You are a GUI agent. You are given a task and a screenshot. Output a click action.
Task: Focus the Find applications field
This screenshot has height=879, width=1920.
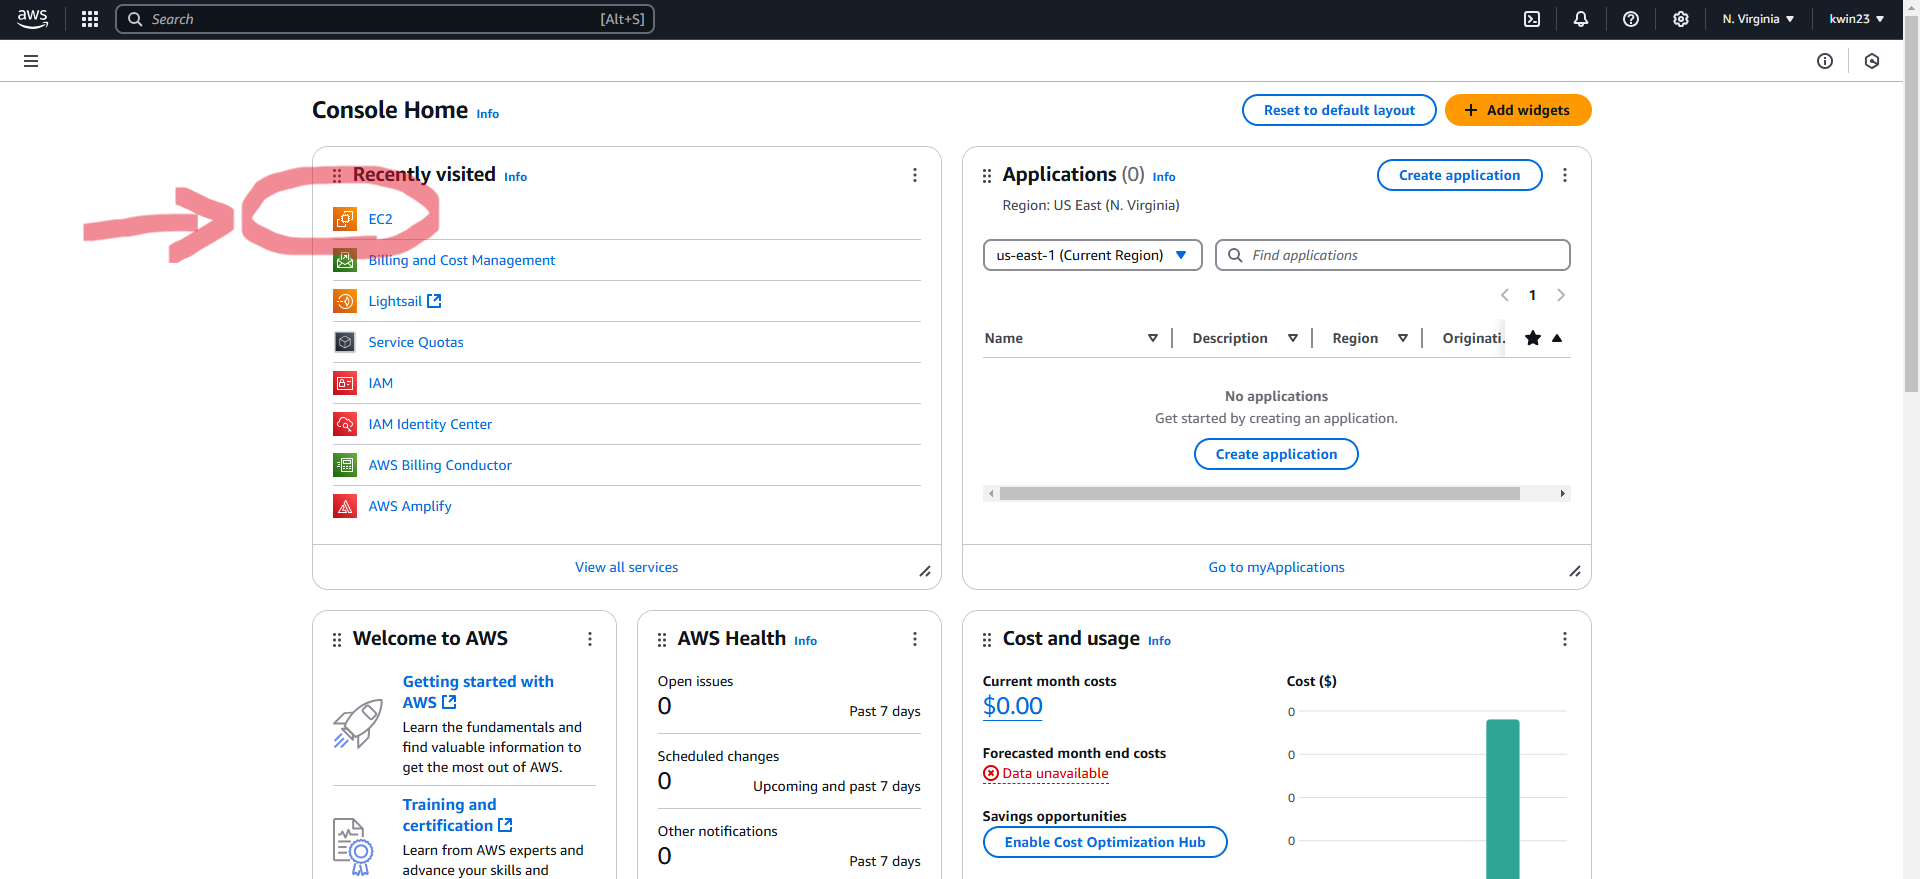[x=1392, y=255]
